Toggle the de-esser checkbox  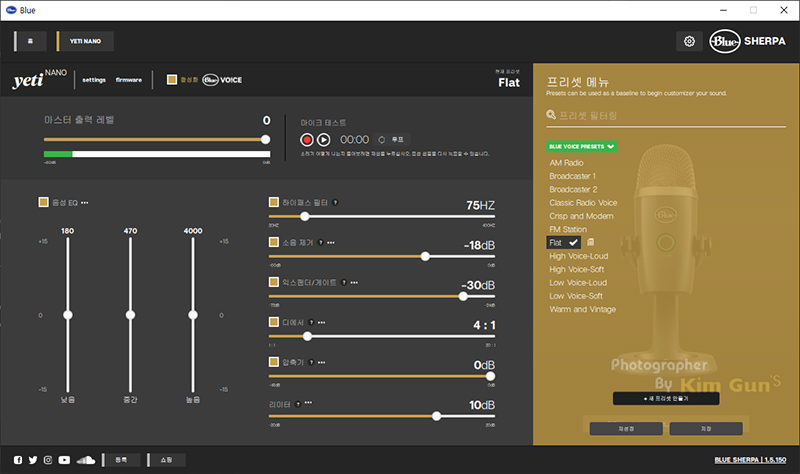click(x=273, y=322)
